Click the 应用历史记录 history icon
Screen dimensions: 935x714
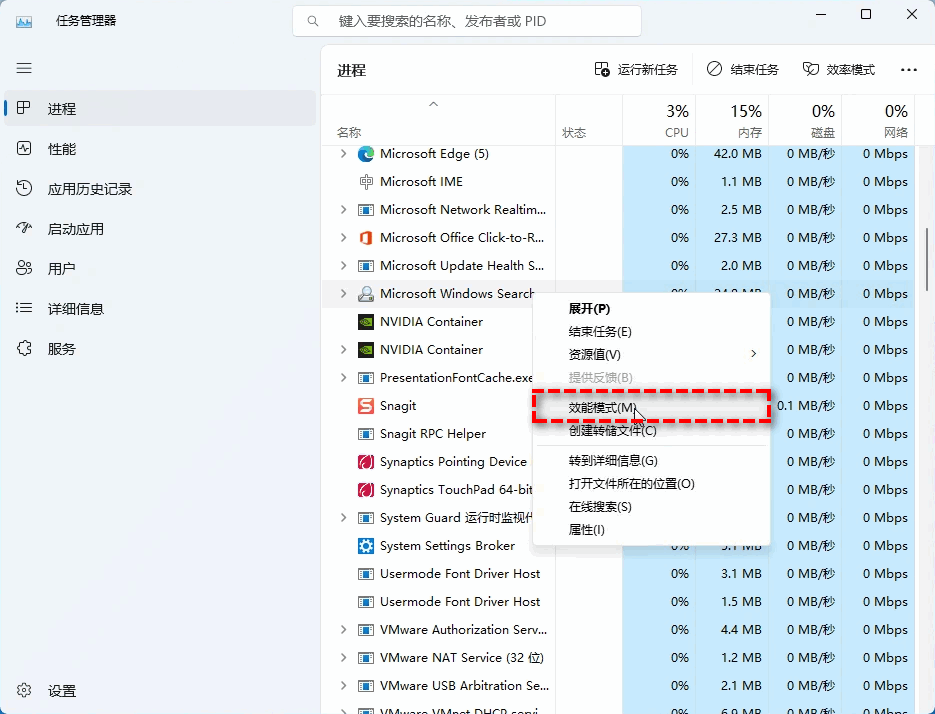[x=24, y=188]
